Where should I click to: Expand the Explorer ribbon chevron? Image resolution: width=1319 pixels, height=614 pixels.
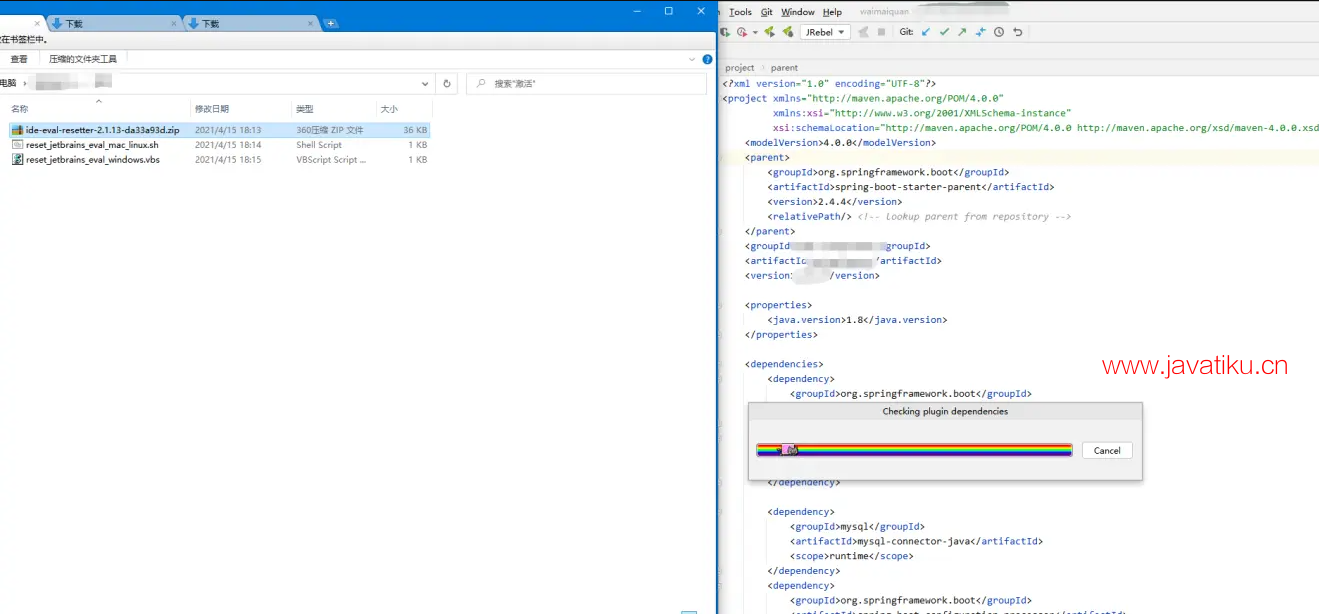point(691,59)
